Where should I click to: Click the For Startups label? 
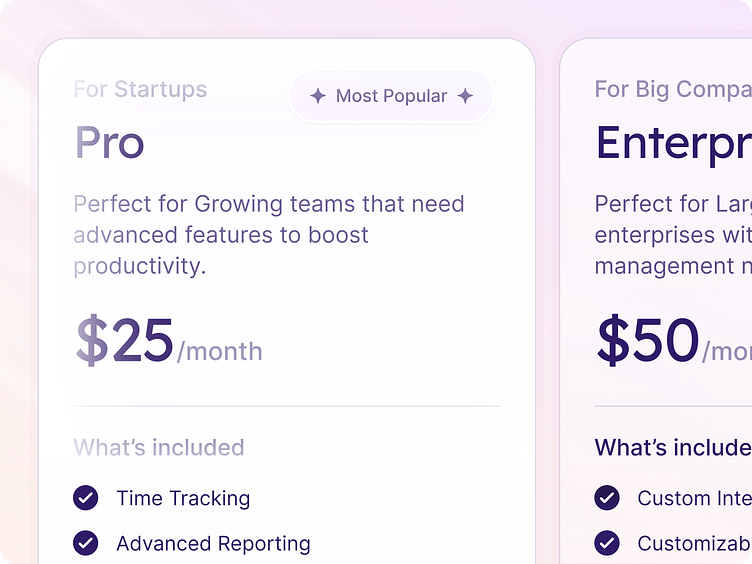140,89
